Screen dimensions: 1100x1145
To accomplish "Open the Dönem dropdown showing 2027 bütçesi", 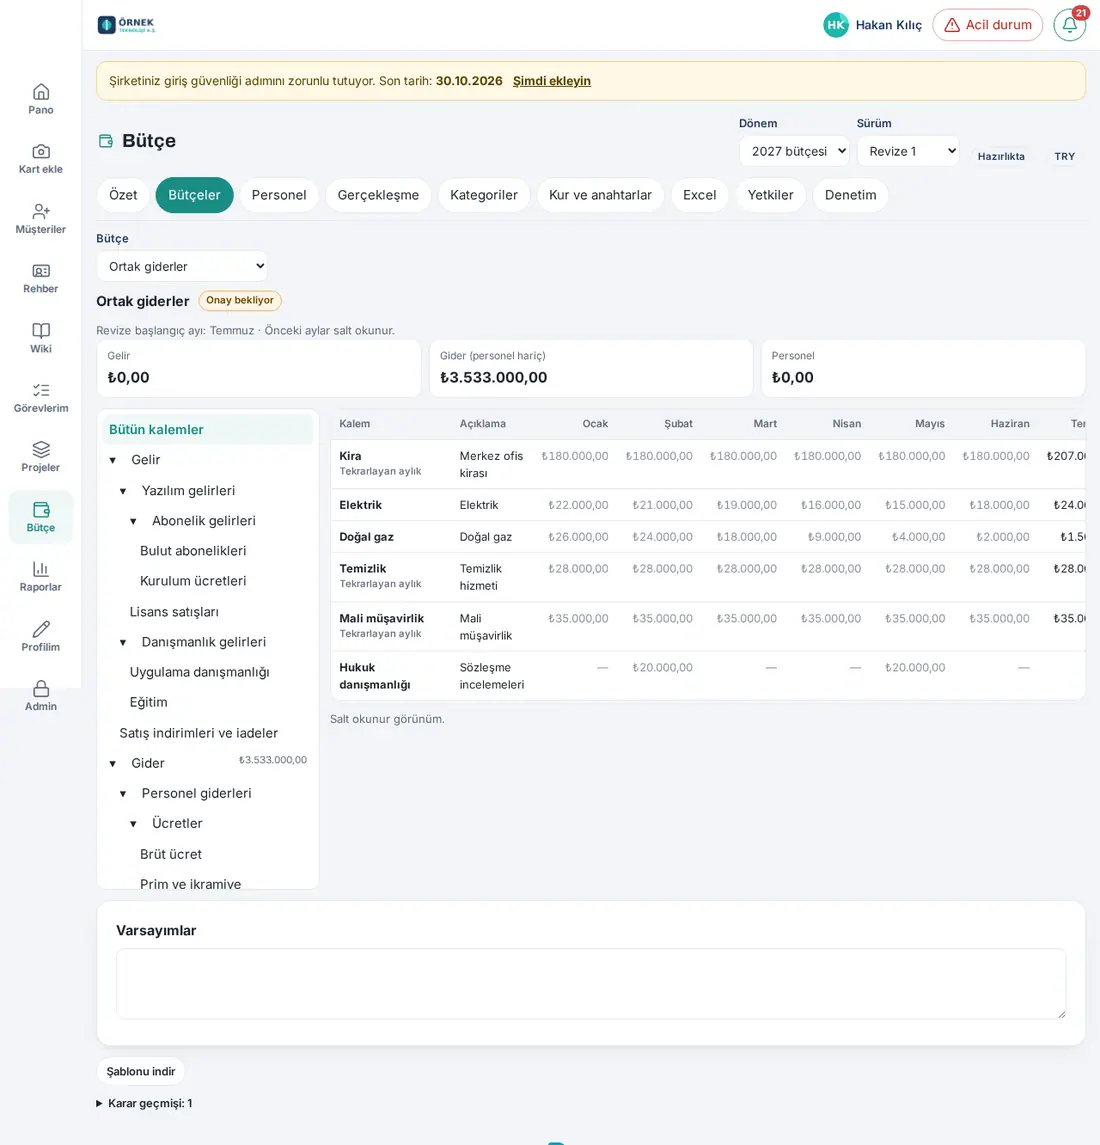I will [x=794, y=151].
